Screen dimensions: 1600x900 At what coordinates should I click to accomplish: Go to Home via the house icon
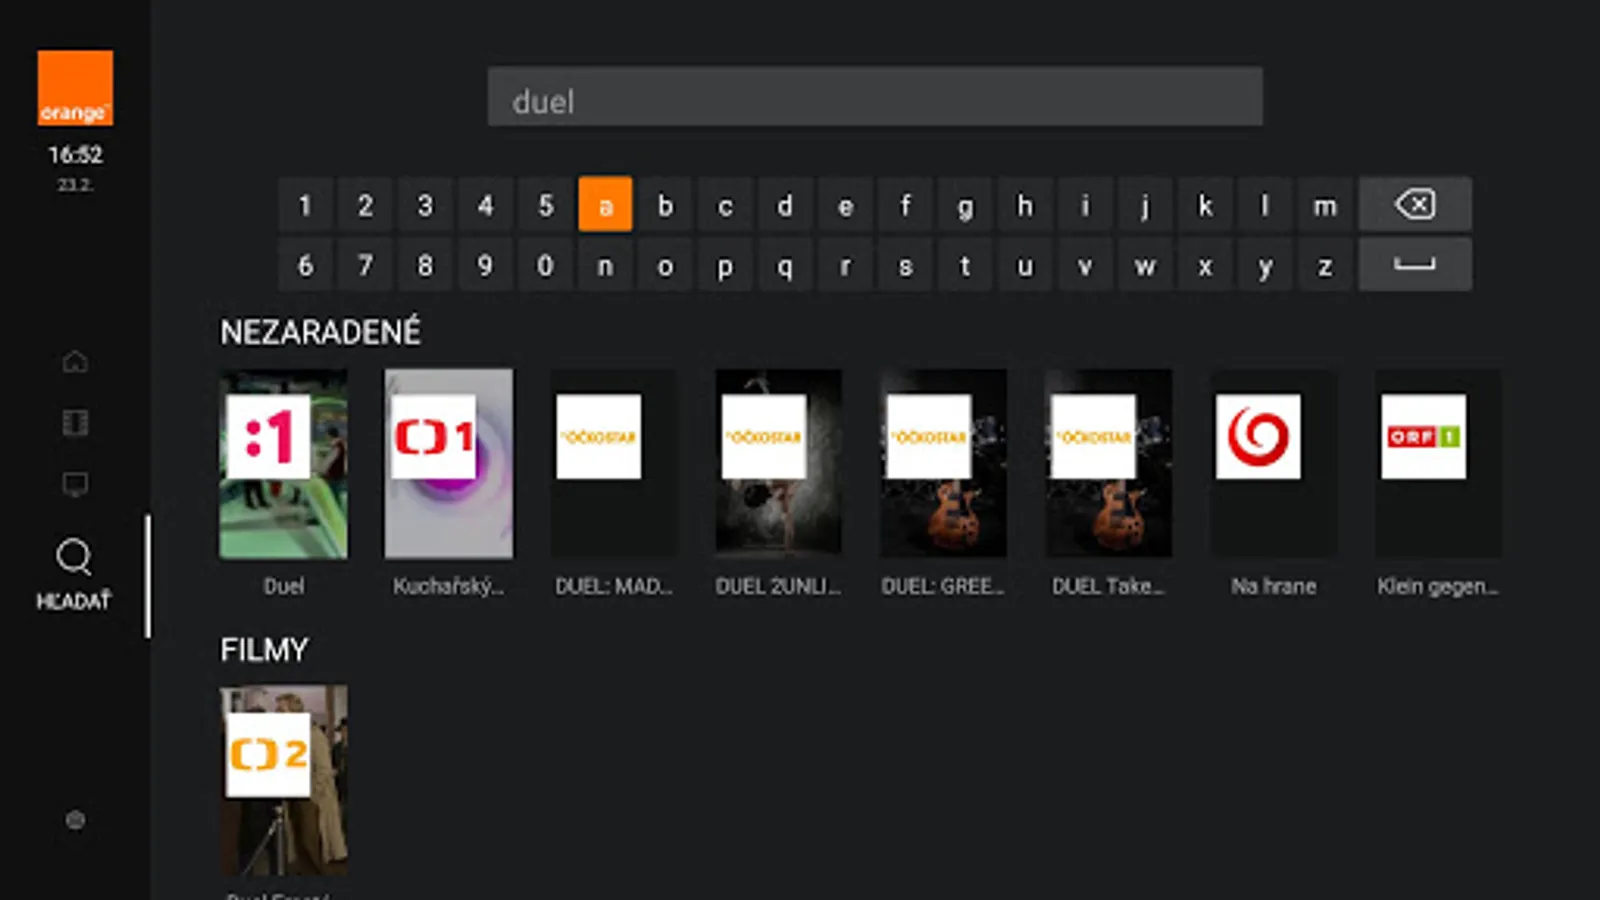[x=75, y=361]
